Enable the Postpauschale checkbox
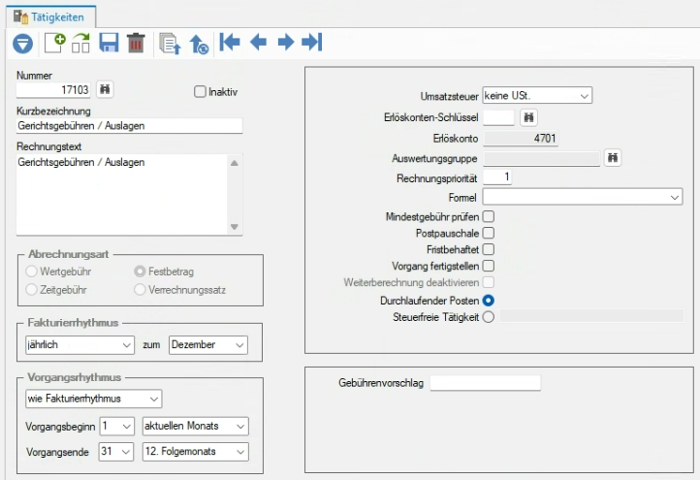Viewport: 700px width, 480px height. click(488, 233)
